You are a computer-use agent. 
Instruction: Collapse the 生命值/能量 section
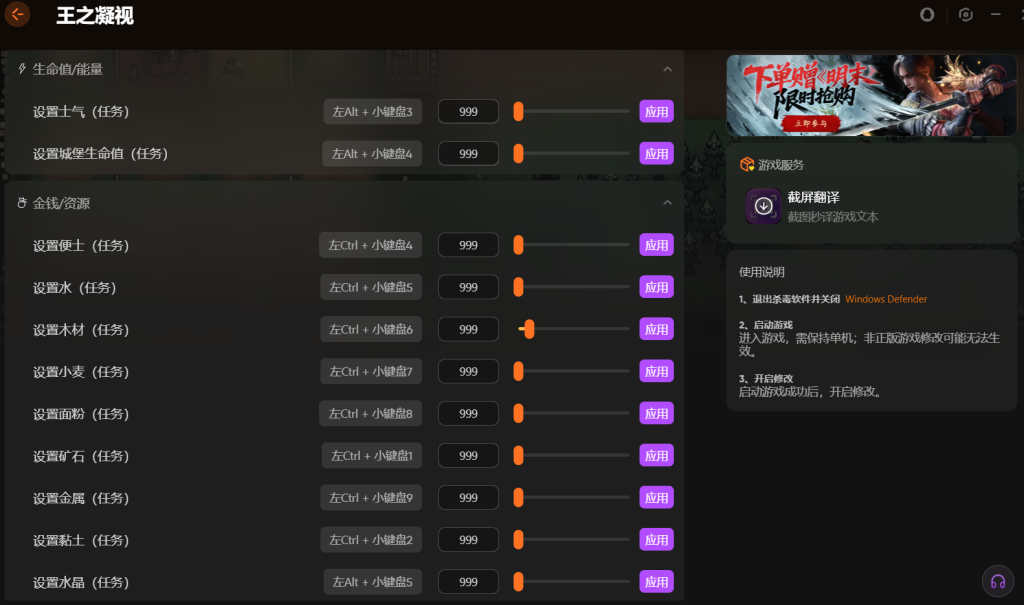pyautogui.click(x=667, y=69)
